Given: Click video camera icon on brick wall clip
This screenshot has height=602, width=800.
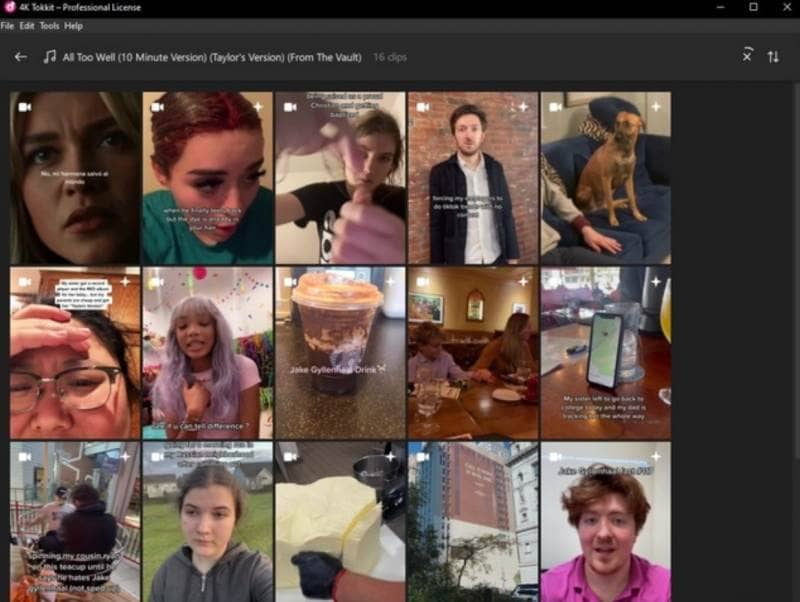Looking at the screenshot, I should point(423,107).
